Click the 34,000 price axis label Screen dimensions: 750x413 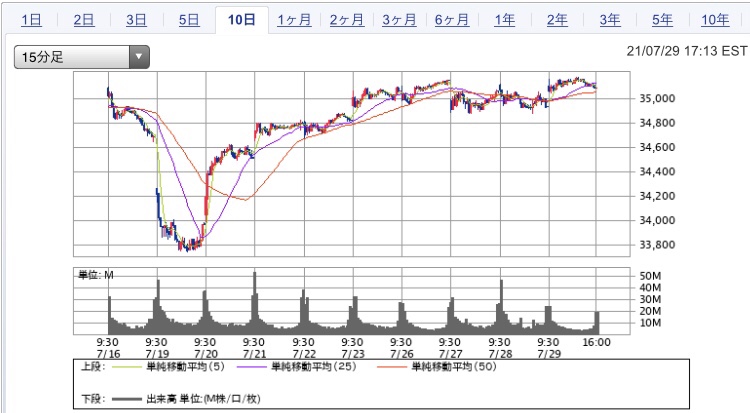pyautogui.click(x=657, y=221)
